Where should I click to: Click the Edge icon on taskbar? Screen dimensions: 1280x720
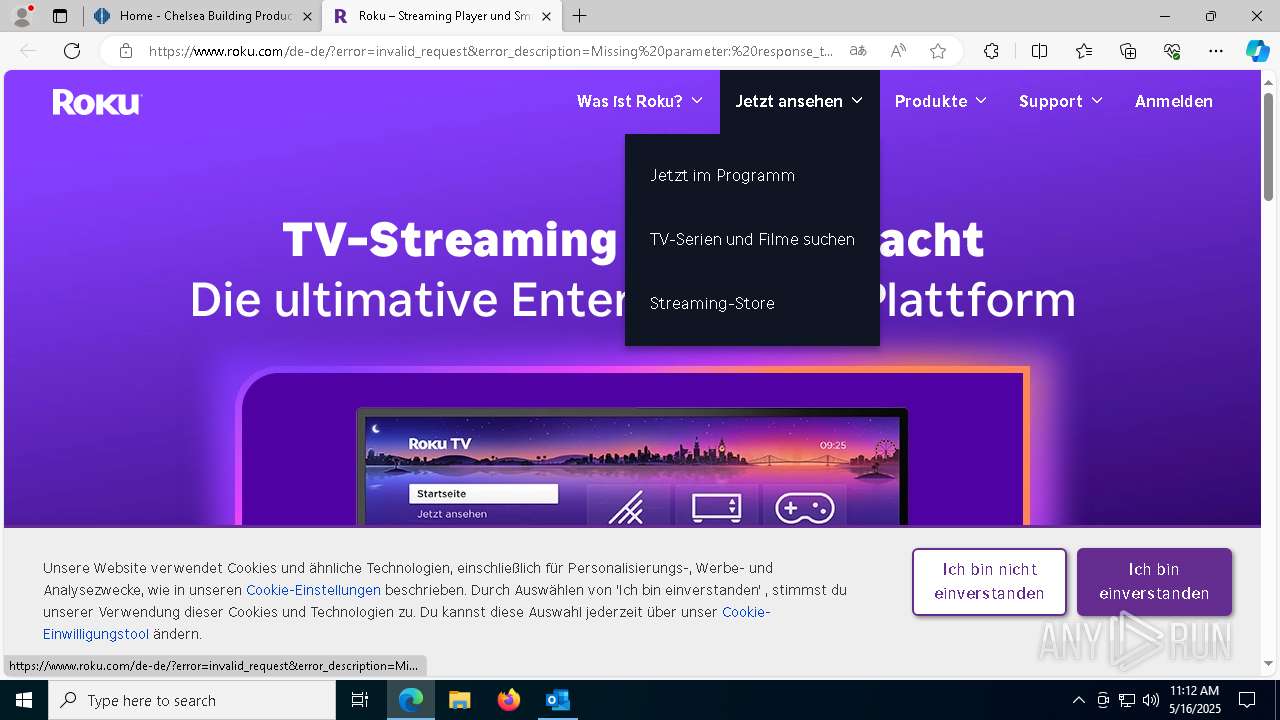[x=411, y=700]
